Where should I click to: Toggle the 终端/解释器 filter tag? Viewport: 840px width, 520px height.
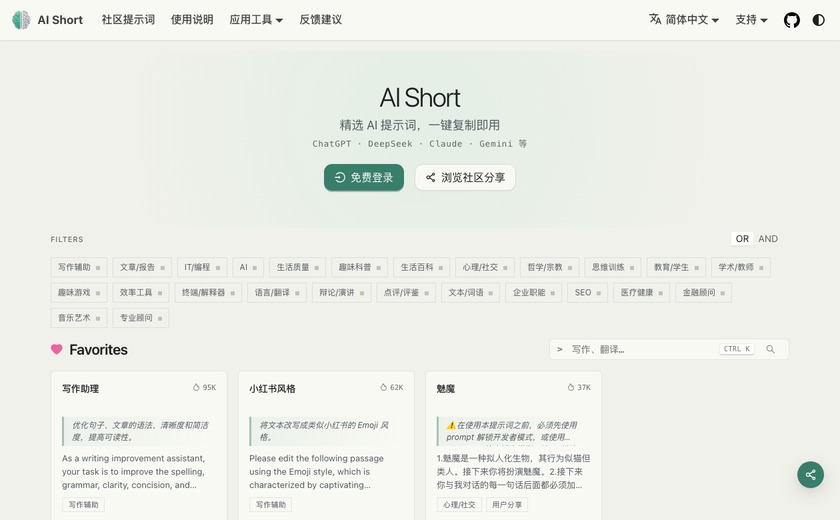pyautogui.click(x=208, y=292)
